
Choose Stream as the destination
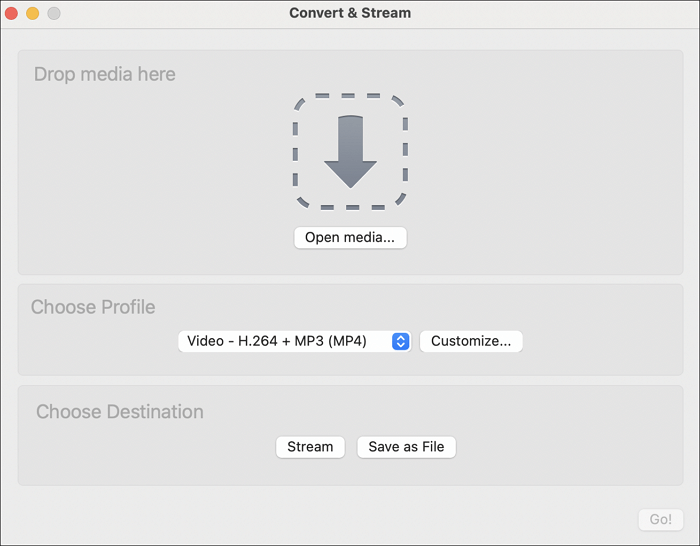click(x=310, y=447)
